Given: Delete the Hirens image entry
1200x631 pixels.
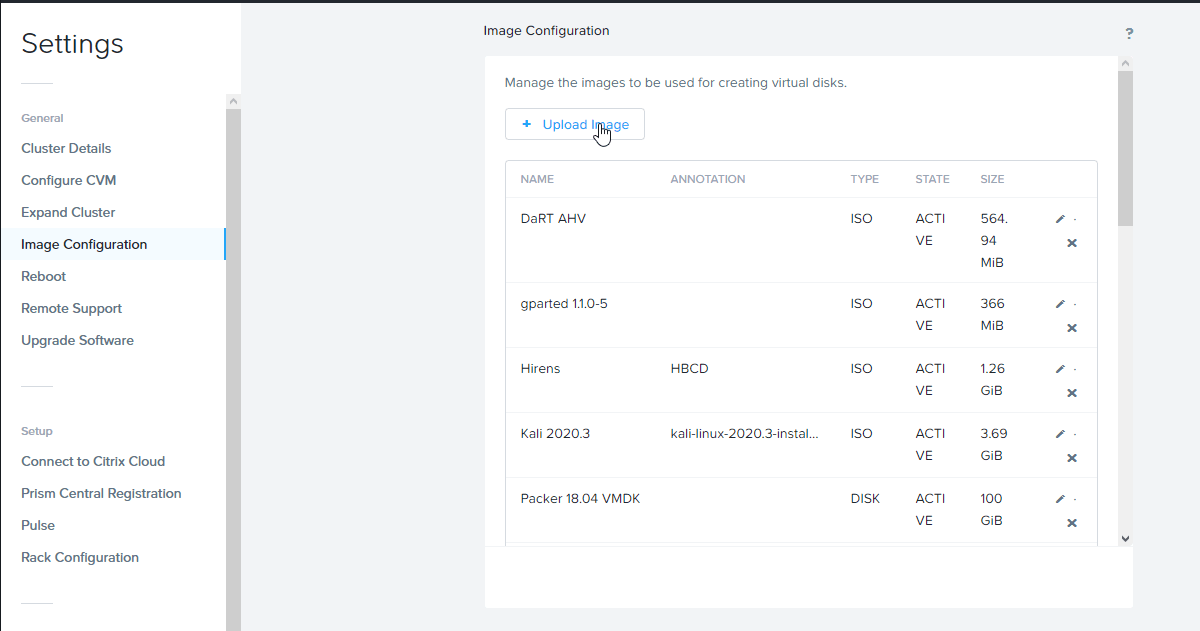Looking at the screenshot, I should 1072,393.
